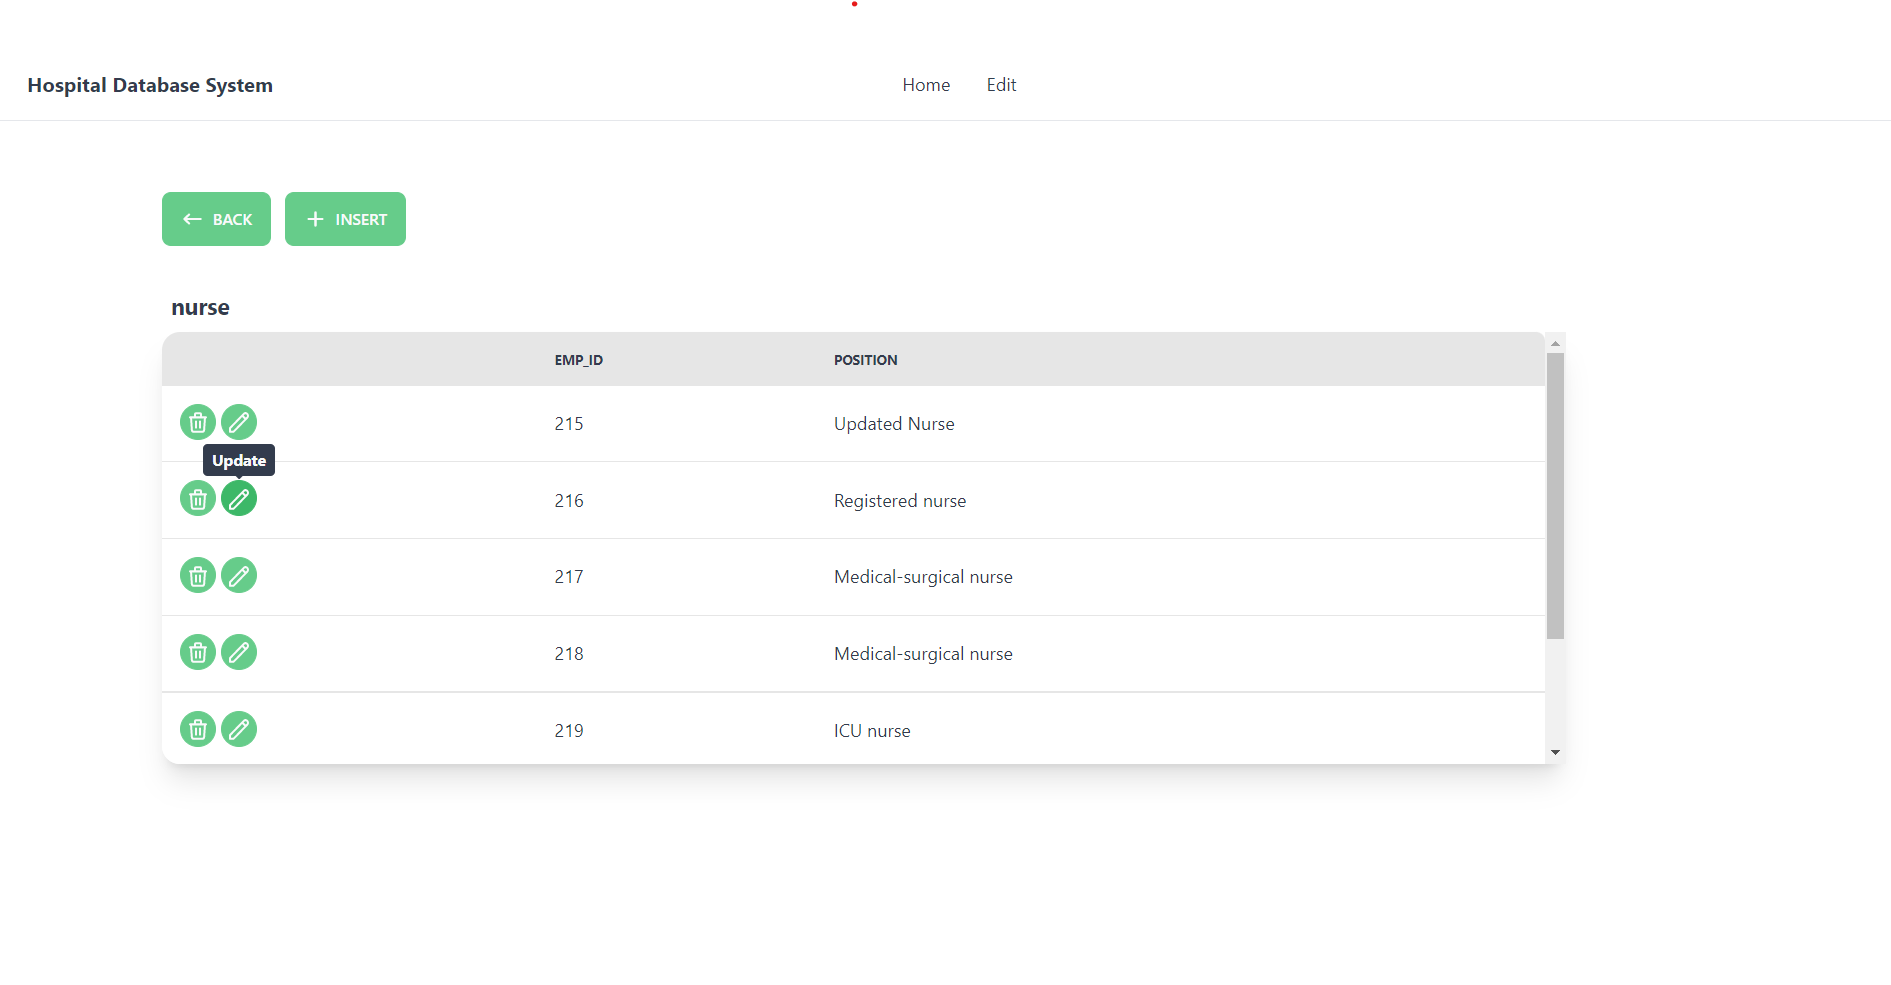
Task: Delete the ICU nurse row 219
Action: (198, 729)
